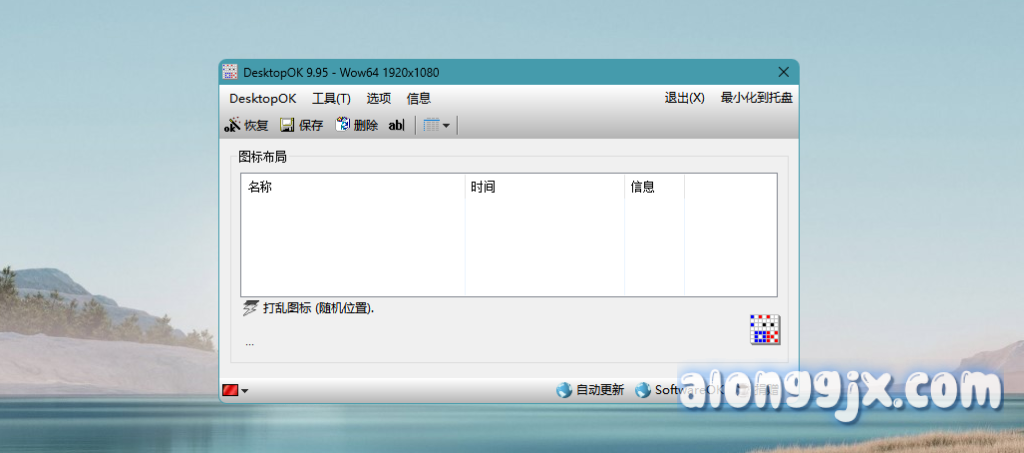
Task: Sort list by the 名称 column header
Action: coord(260,187)
